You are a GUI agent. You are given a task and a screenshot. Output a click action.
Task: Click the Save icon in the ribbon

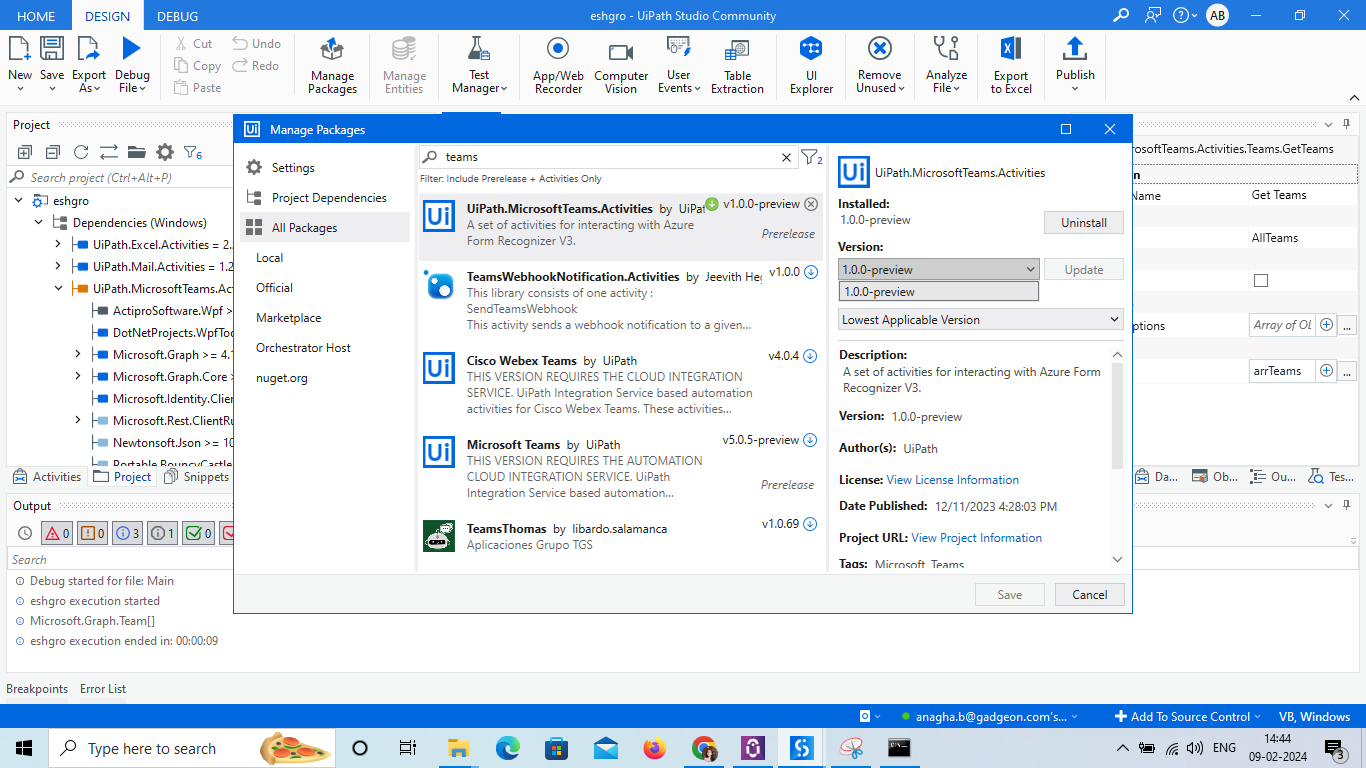click(x=52, y=49)
